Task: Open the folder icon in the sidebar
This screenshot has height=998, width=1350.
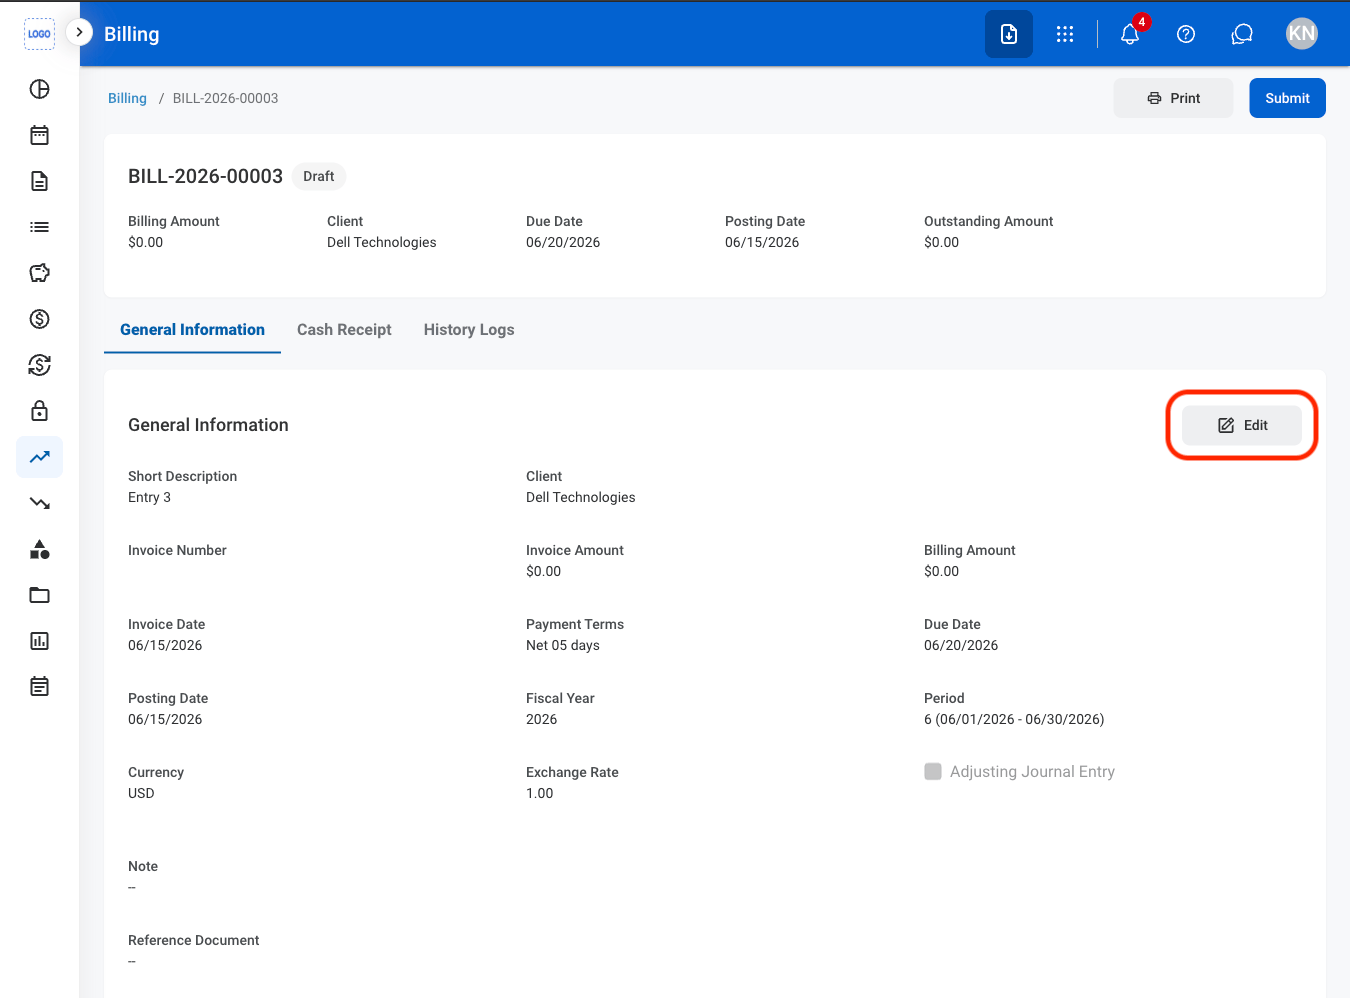Action: pos(39,595)
